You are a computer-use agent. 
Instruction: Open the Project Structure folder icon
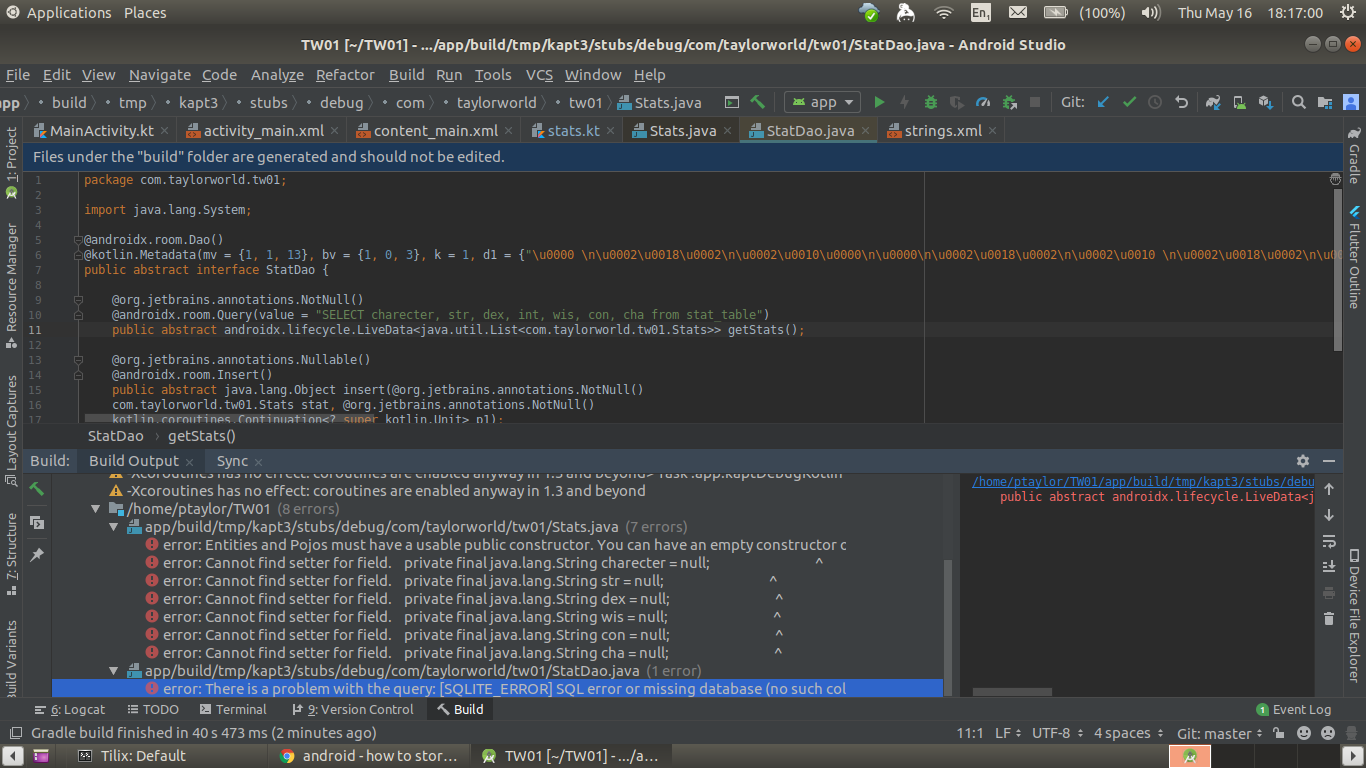1325,102
